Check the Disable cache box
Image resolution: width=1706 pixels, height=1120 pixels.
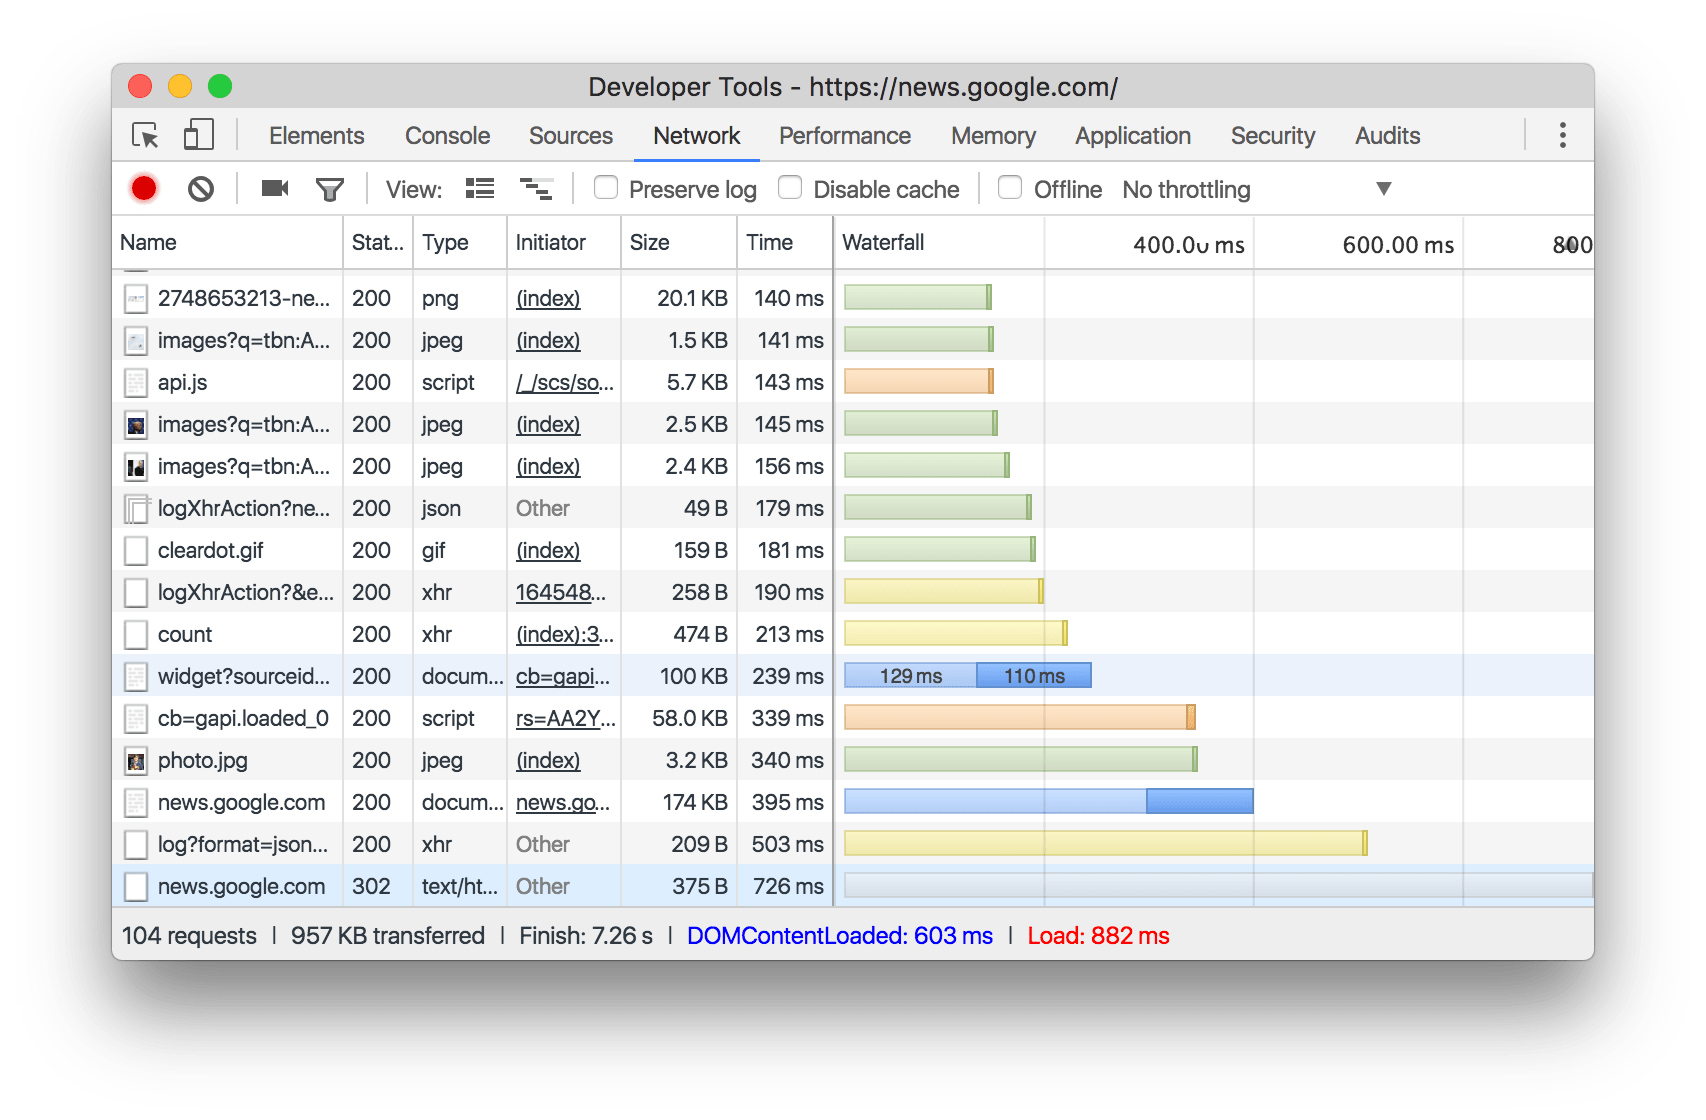790,188
